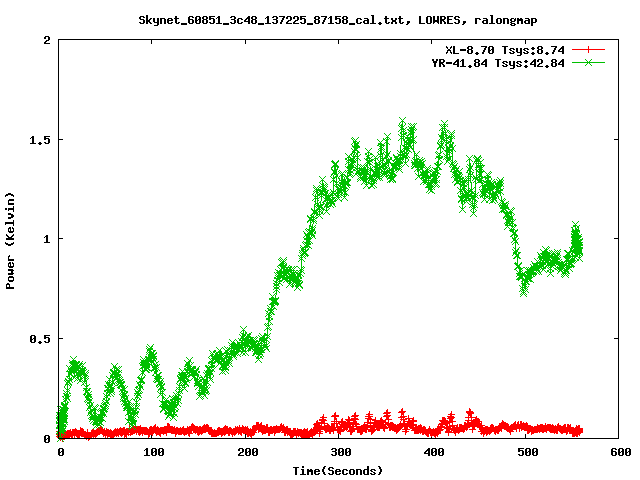Screen dimensions: 640x480
Task: Click the x-axis tick label 400
Action: [x=433, y=452]
